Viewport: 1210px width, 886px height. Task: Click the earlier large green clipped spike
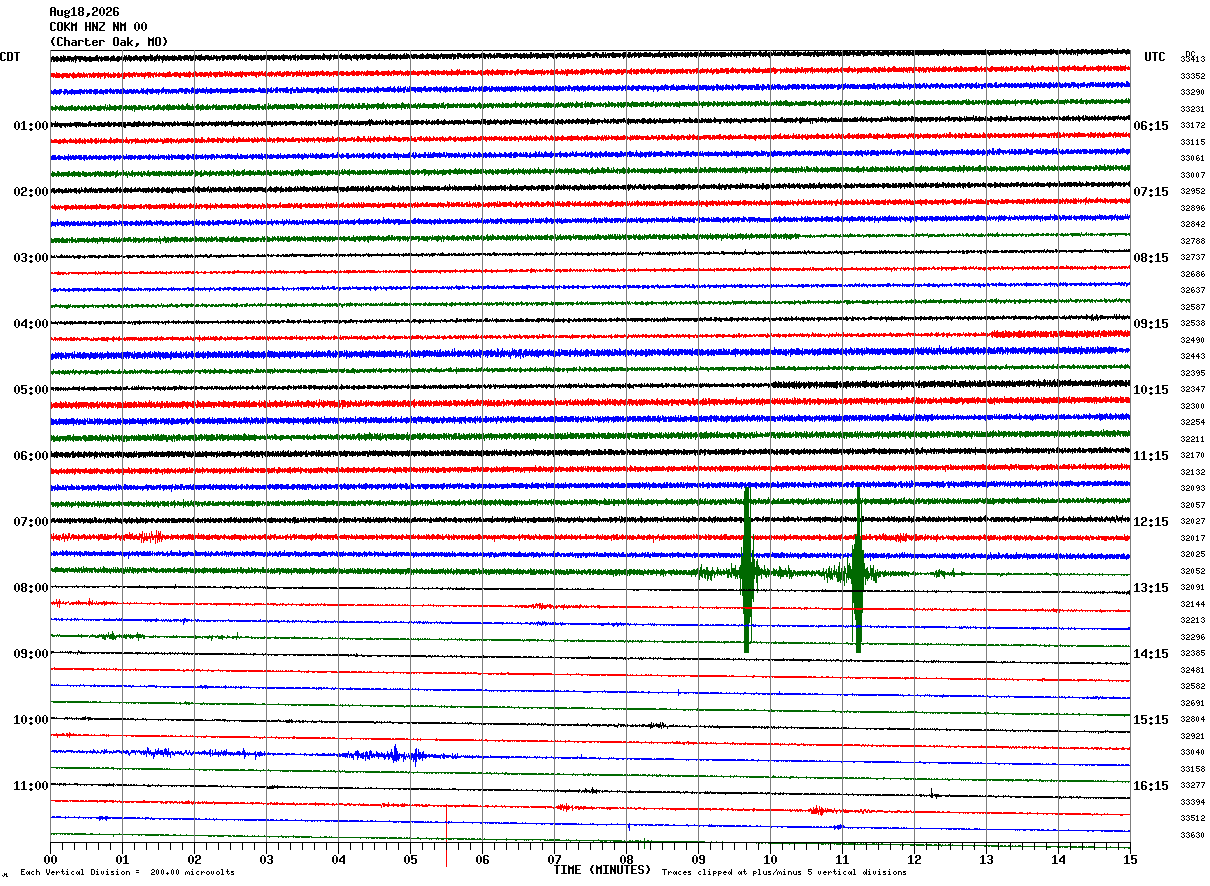[x=746, y=570]
